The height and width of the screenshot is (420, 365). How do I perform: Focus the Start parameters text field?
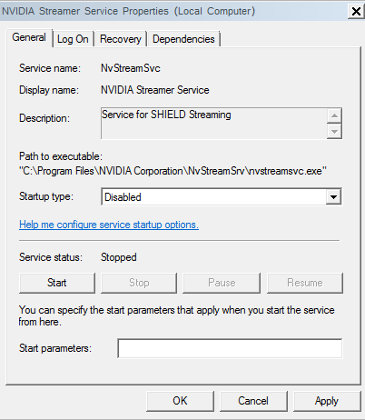(x=229, y=348)
